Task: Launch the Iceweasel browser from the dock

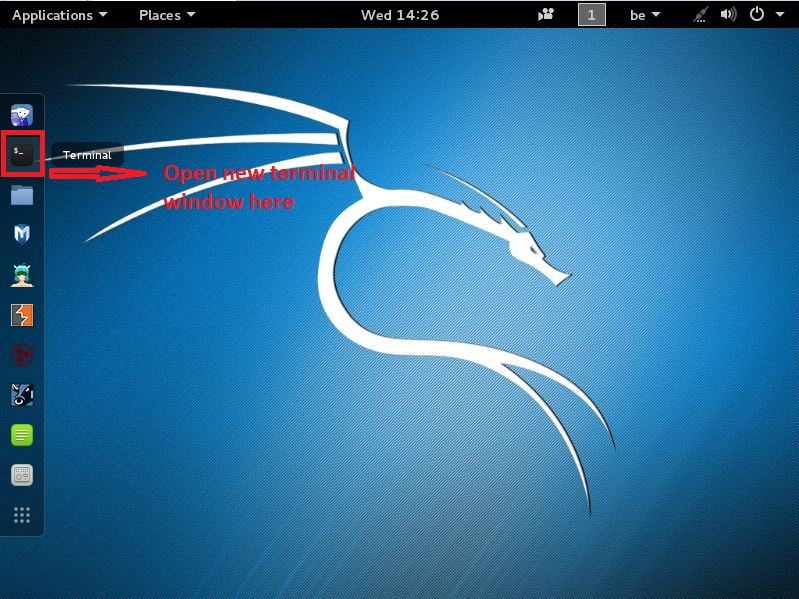Action: pos(22,115)
